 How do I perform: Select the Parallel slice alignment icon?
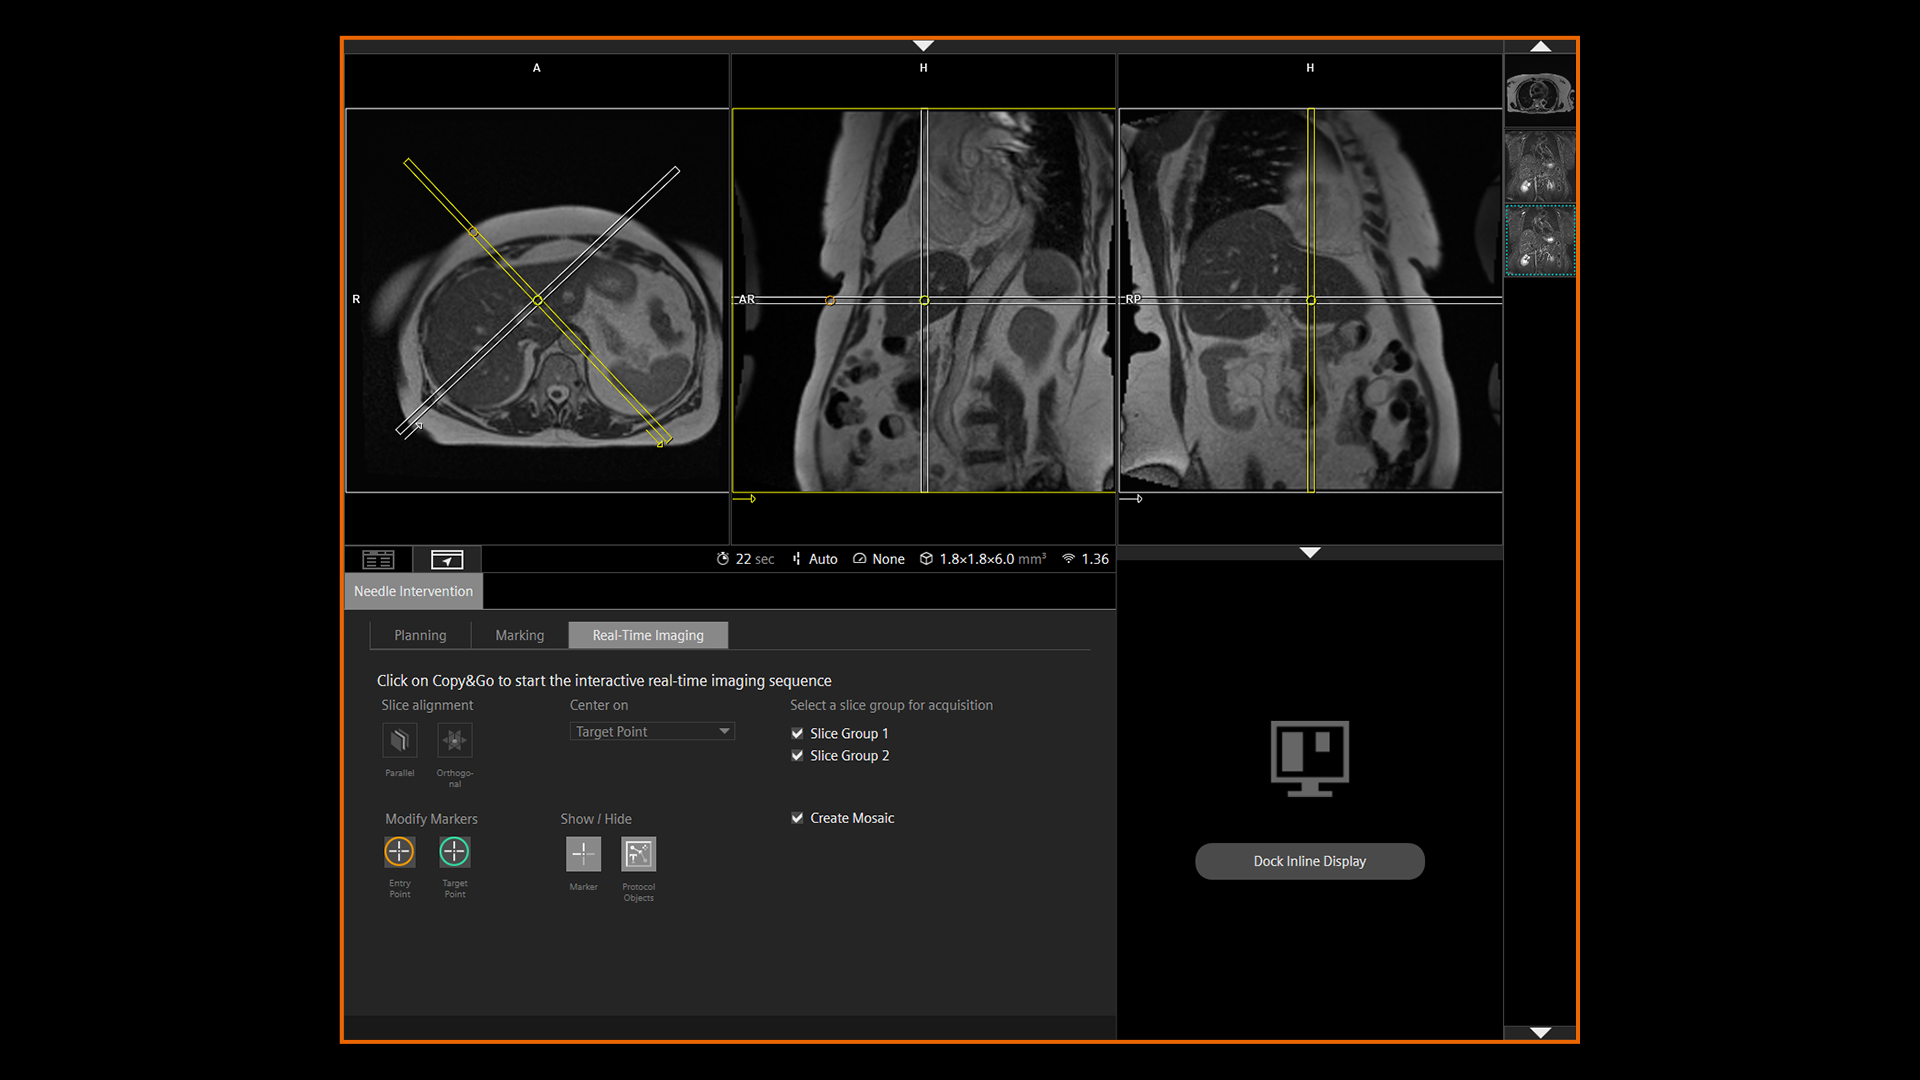399,740
